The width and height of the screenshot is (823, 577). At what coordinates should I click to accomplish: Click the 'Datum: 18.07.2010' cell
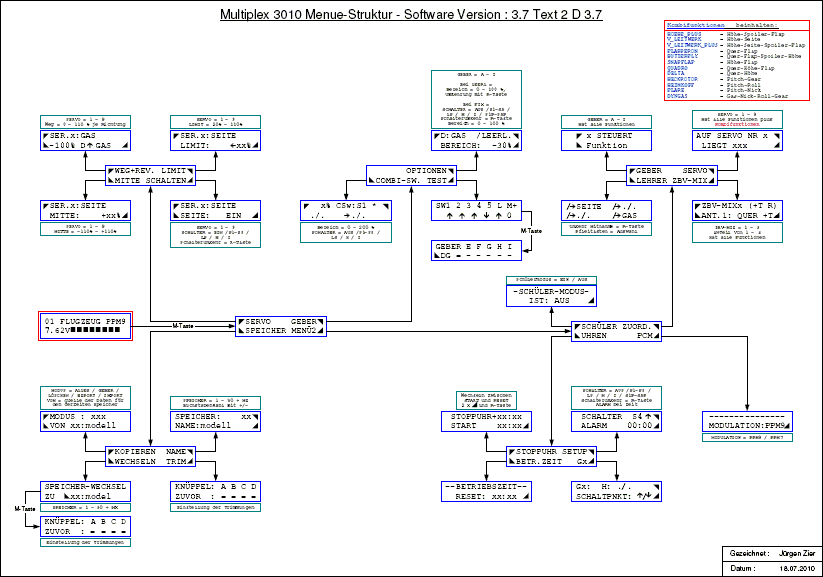click(x=772, y=569)
